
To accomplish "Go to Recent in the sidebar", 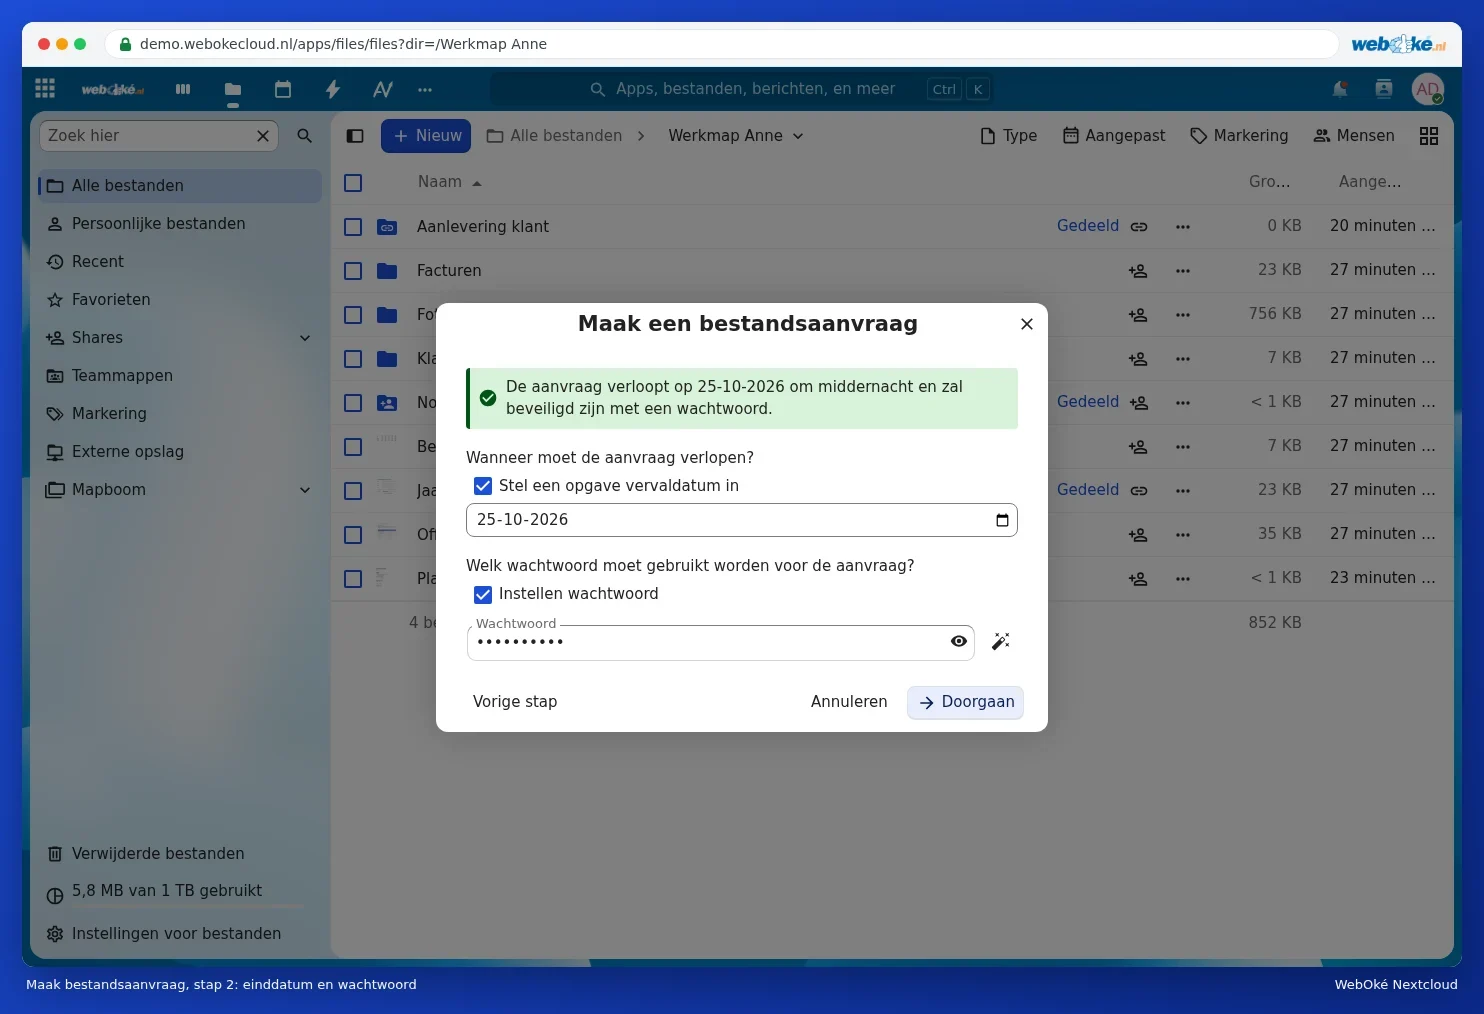I will [x=180, y=262].
